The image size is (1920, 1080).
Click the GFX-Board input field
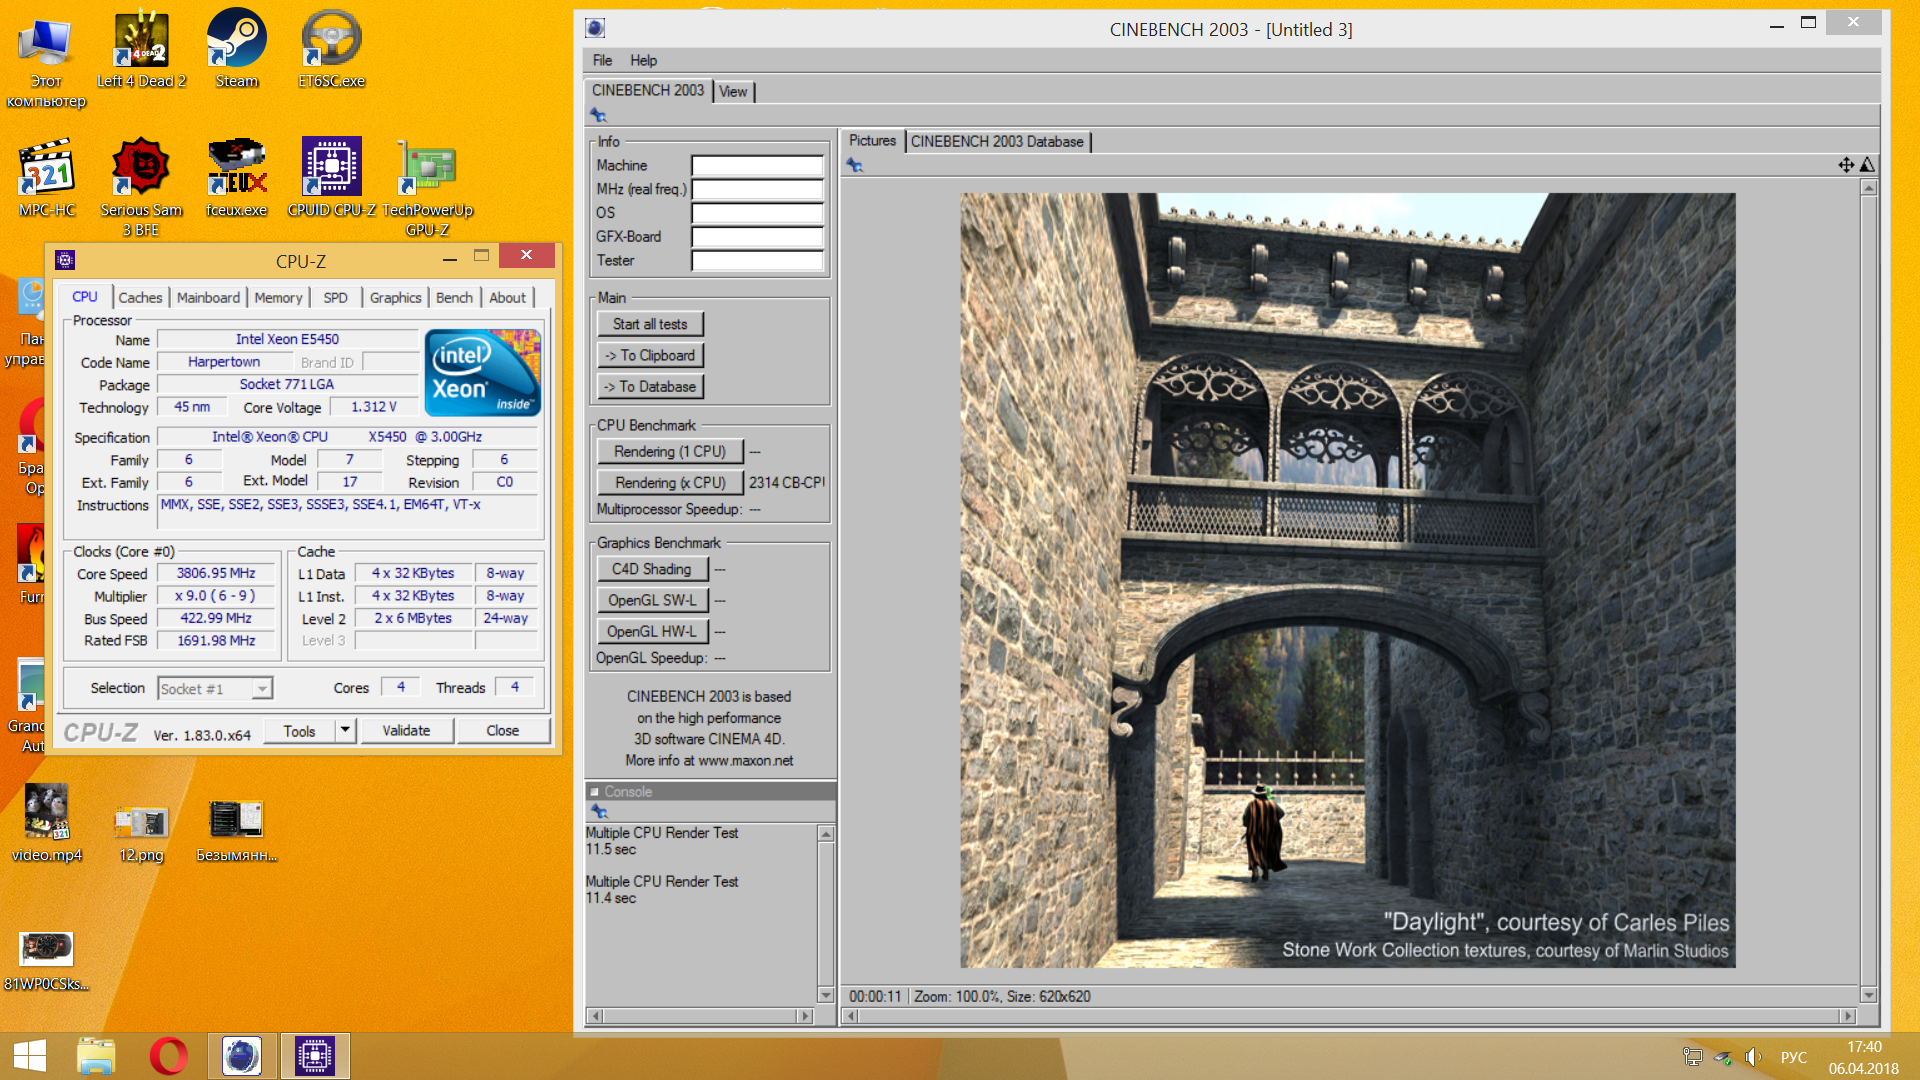click(x=757, y=237)
